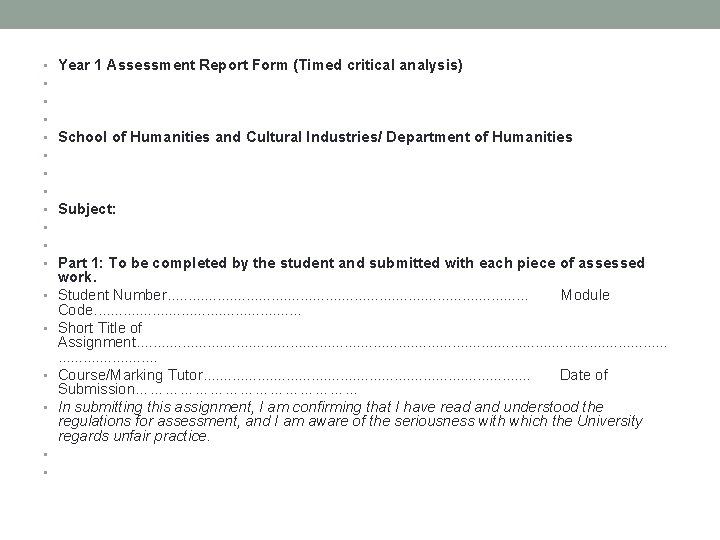Click the 'Short Title of' text
The image size is (720, 540).
tap(100, 327)
